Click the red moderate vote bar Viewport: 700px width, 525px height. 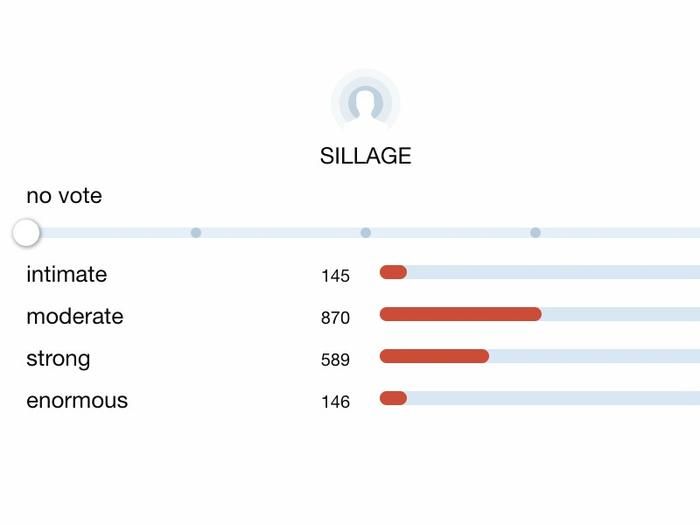pyautogui.click(x=460, y=314)
